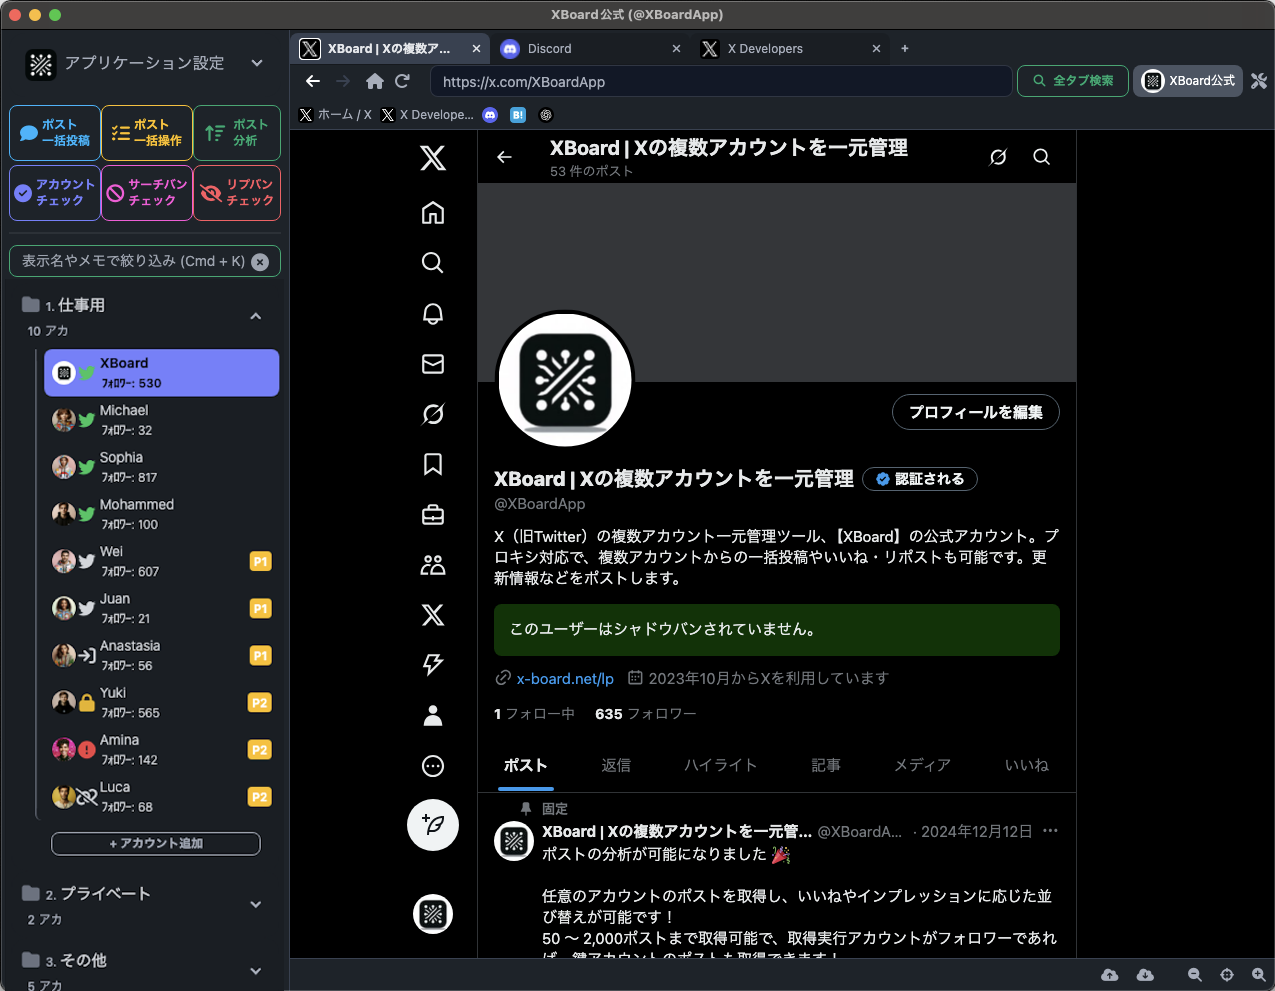Click the reset zoom target icon

(x=1227, y=974)
